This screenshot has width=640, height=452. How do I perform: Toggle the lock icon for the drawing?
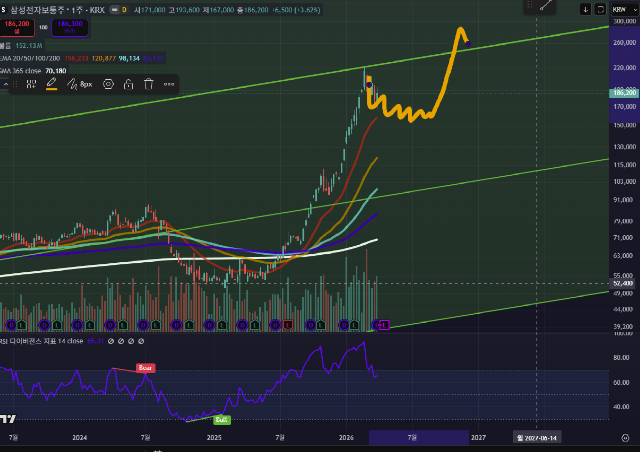pyautogui.click(x=129, y=85)
